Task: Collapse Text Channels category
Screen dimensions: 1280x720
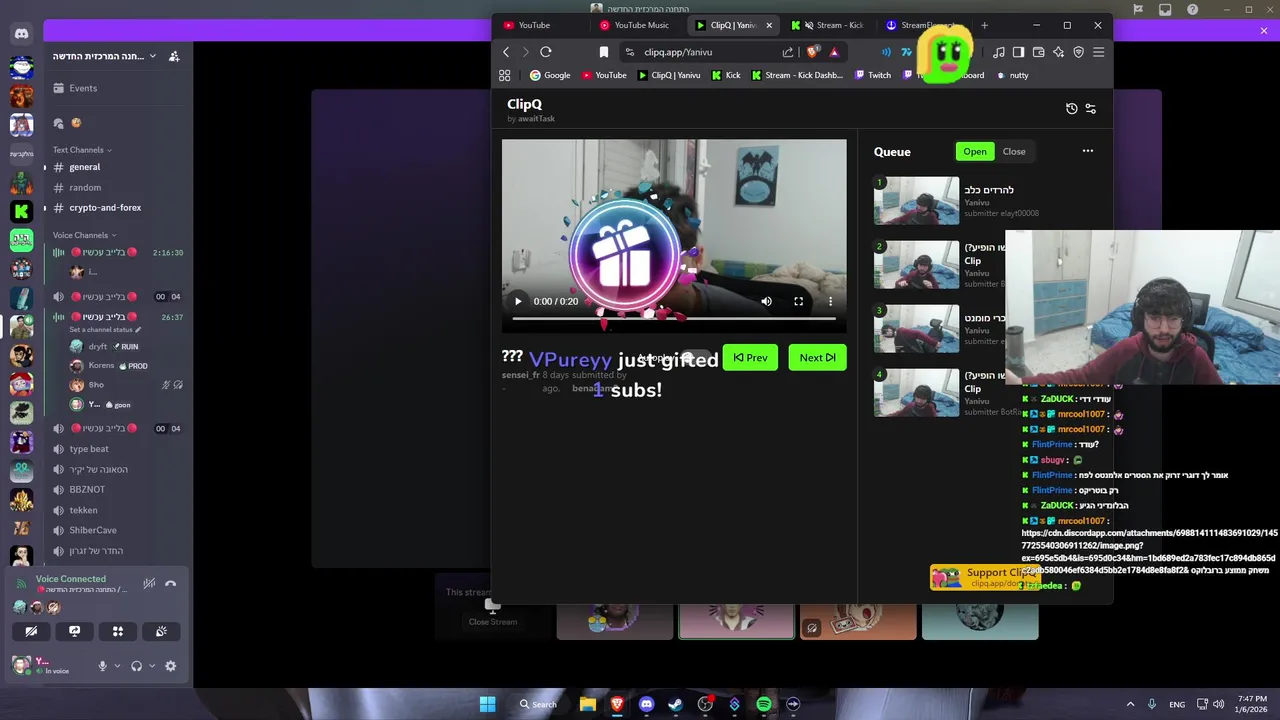Action: (83, 150)
